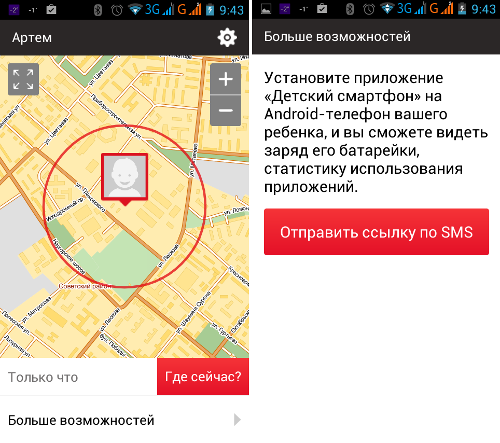Tap the picture notification icon in right status bar
Viewport: 500px width, 443px height.
(266, 9)
